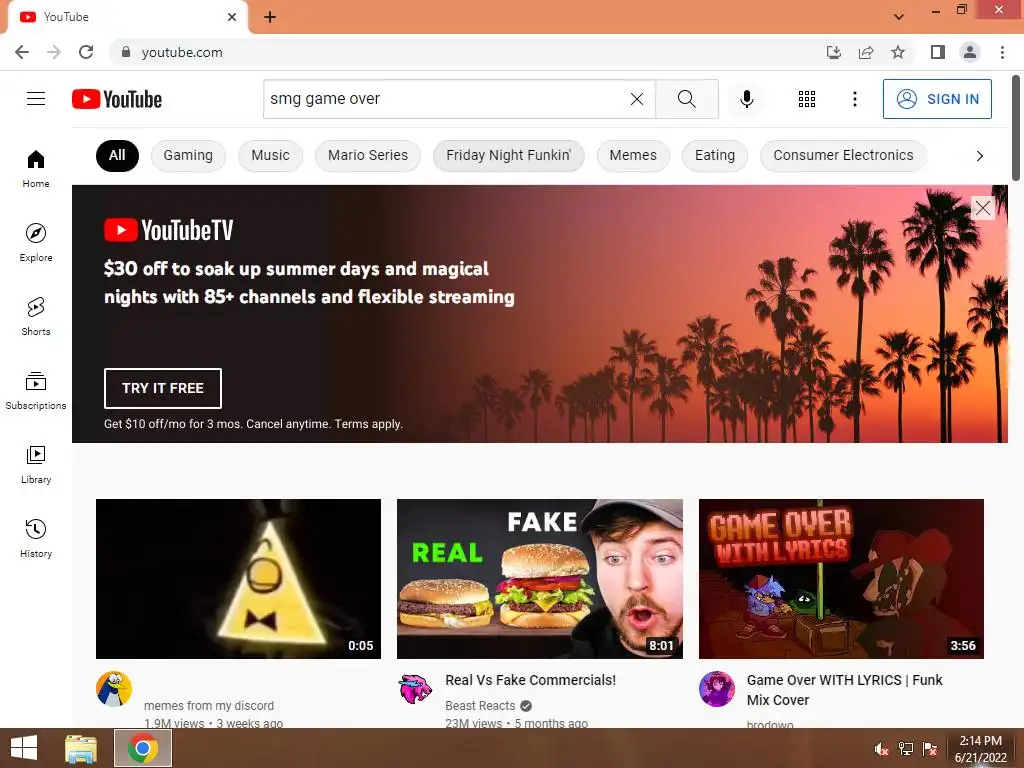Viewport: 1024px width, 768px height.
Task: Open the YouTube hamburger guide menu
Action: 36,99
